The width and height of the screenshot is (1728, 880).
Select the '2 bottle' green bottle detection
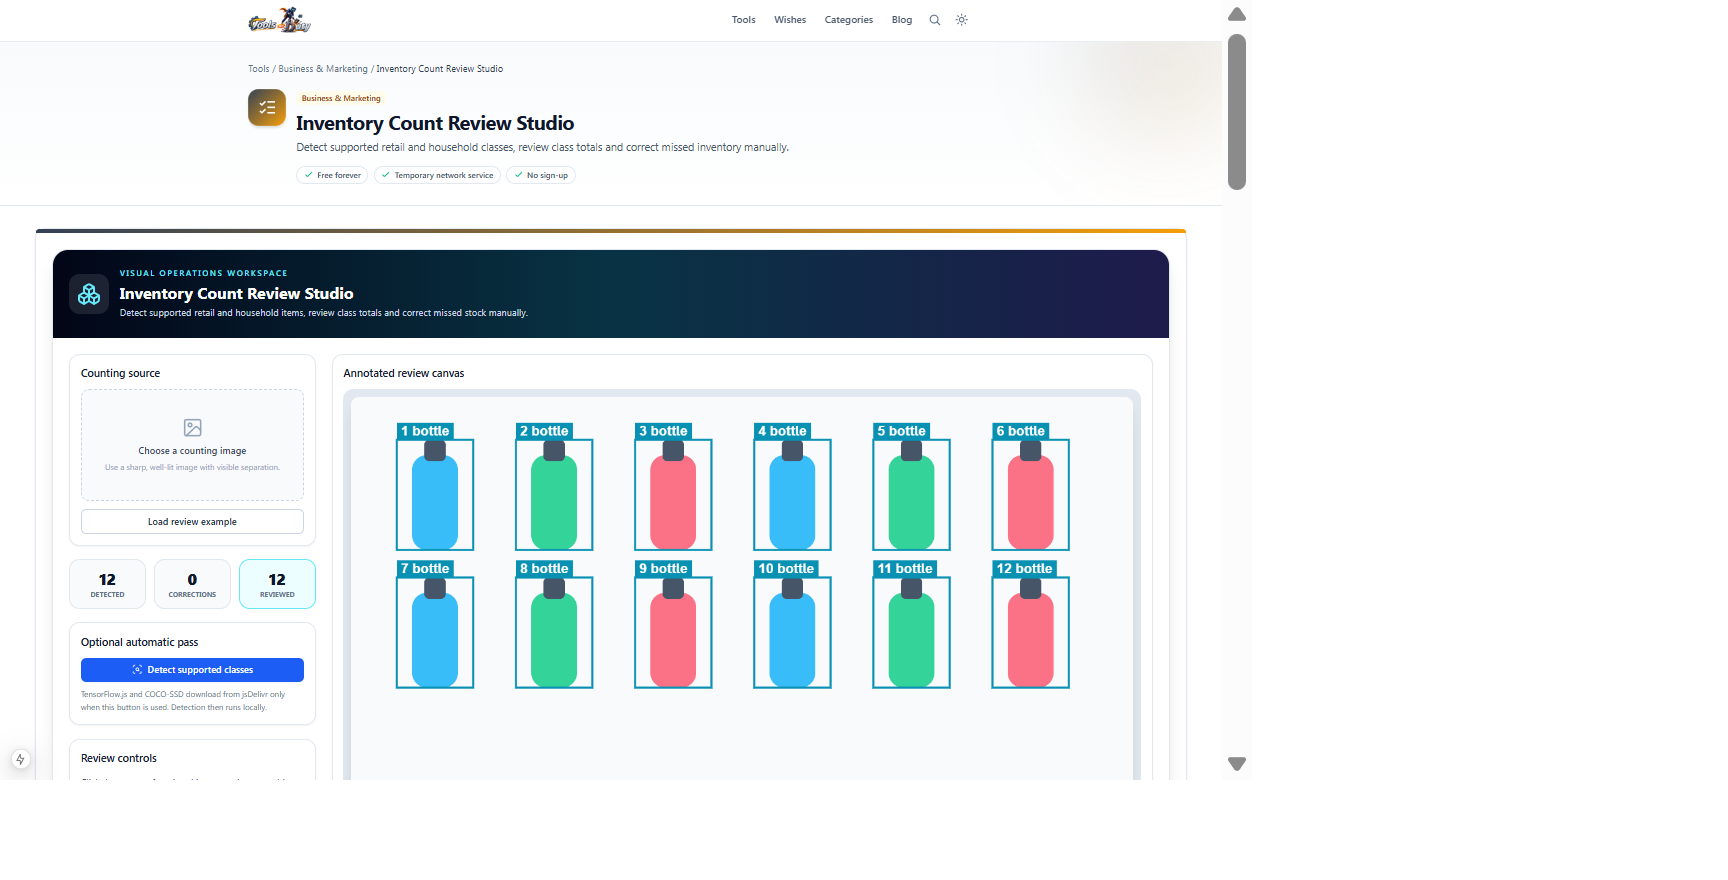tap(554, 495)
